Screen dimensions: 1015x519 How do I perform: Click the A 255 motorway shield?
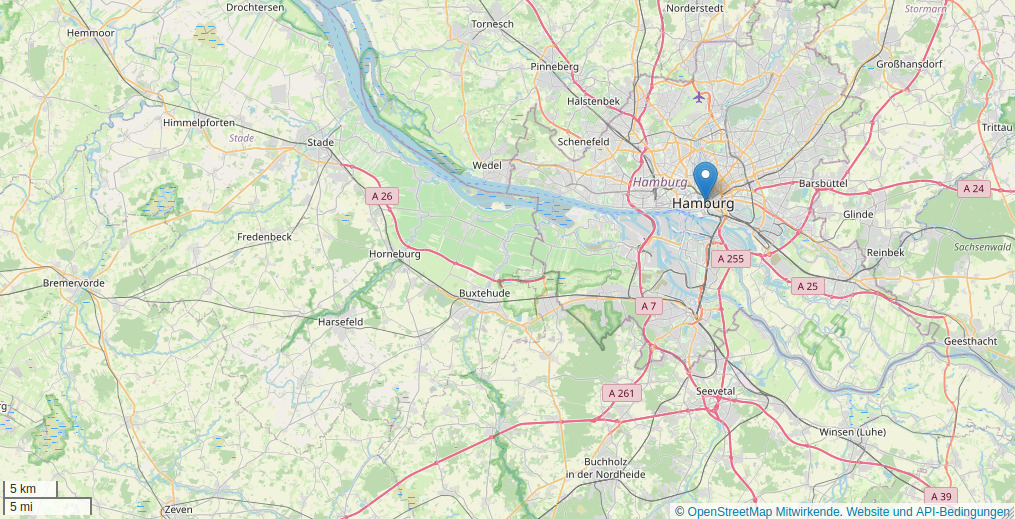[731, 259]
